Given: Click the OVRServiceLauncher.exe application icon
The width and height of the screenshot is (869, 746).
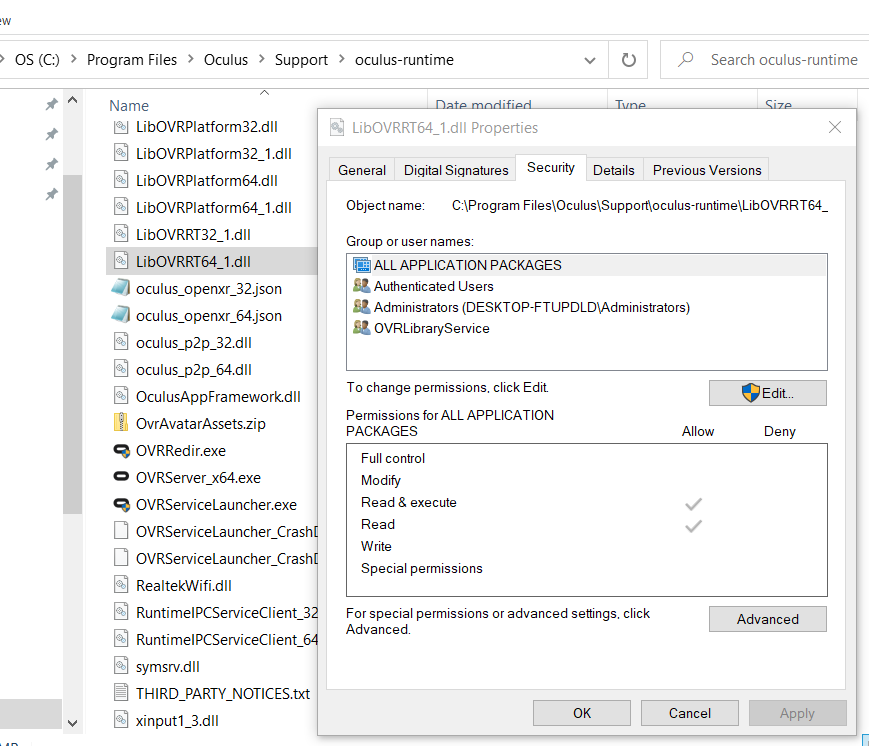Looking at the screenshot, I should click(121, 504).
